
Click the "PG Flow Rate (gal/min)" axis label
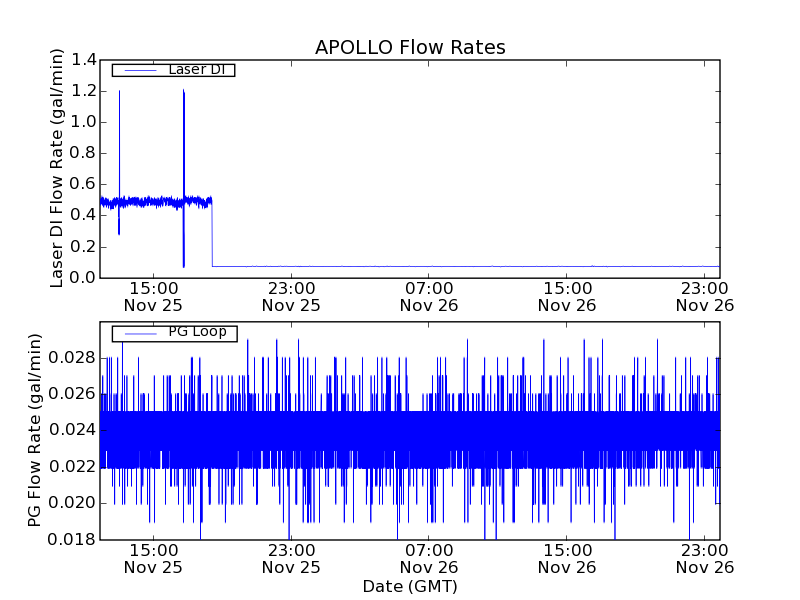(35, 431)
